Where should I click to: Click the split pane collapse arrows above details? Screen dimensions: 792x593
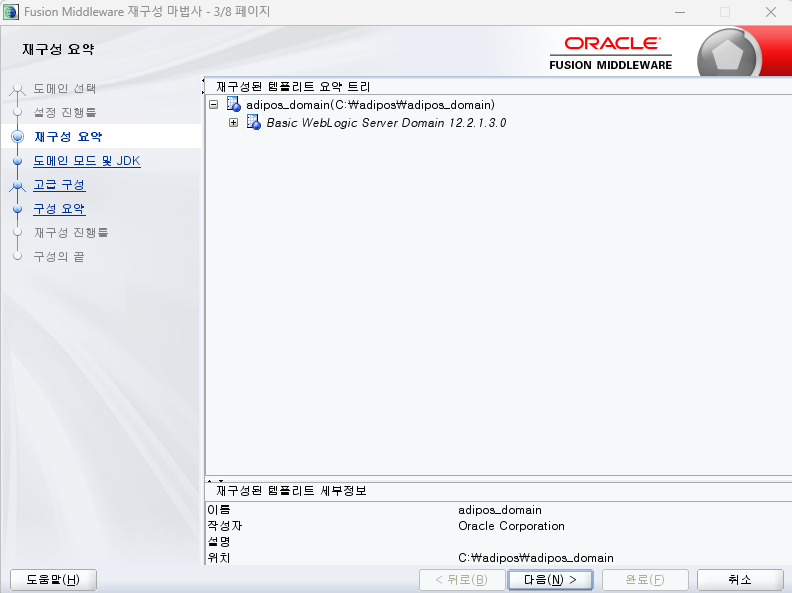tap(216, 480)
